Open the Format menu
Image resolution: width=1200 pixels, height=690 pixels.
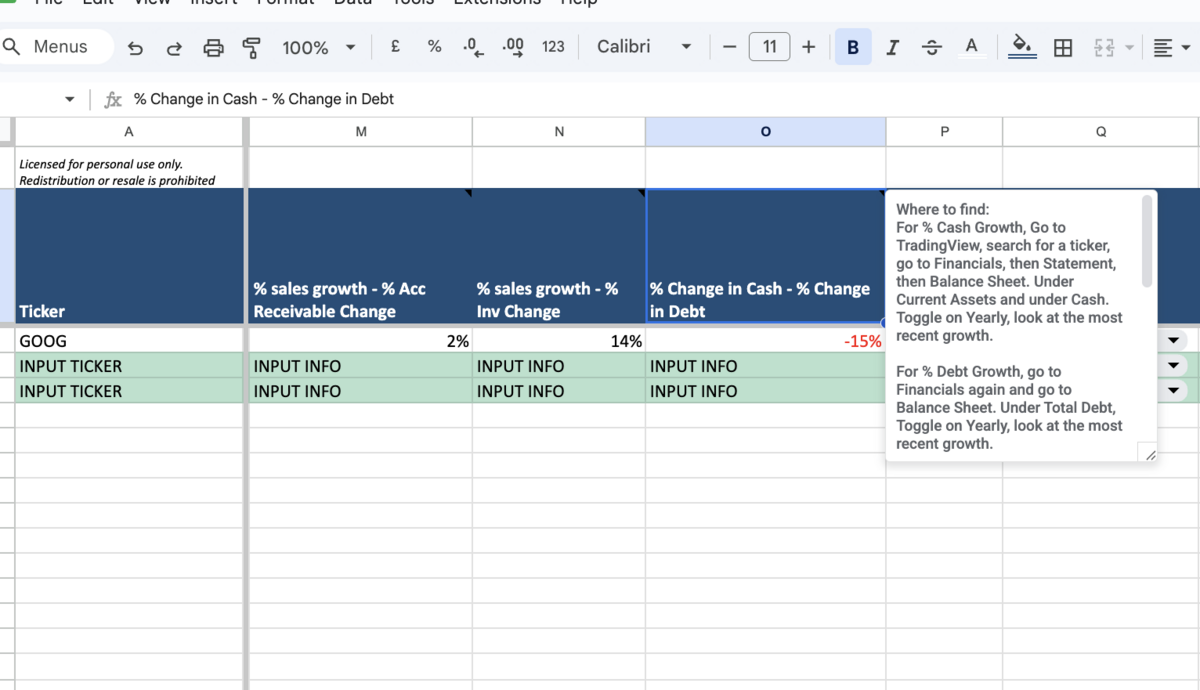coord(286,4)
